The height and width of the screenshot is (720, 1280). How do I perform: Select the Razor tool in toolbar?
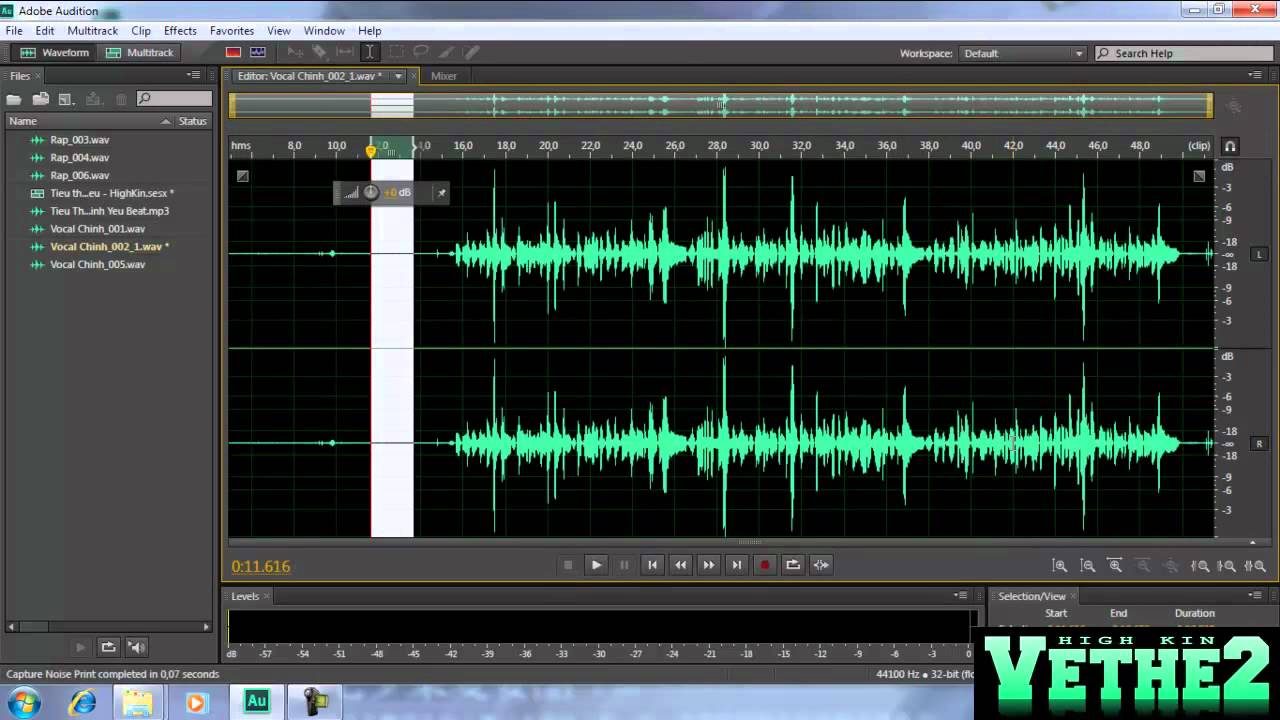click(x=319, y=52)
